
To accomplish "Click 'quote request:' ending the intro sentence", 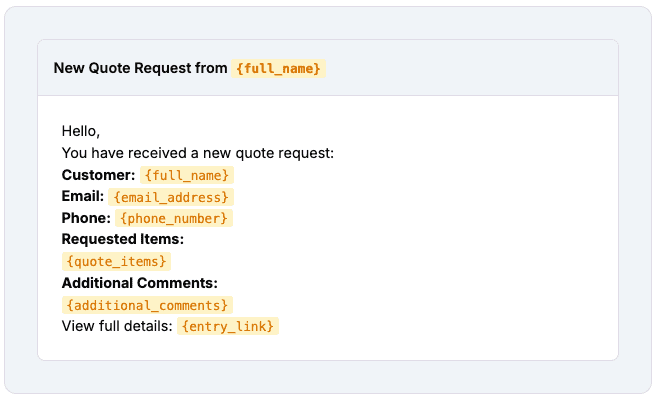I will coord(285,153).
